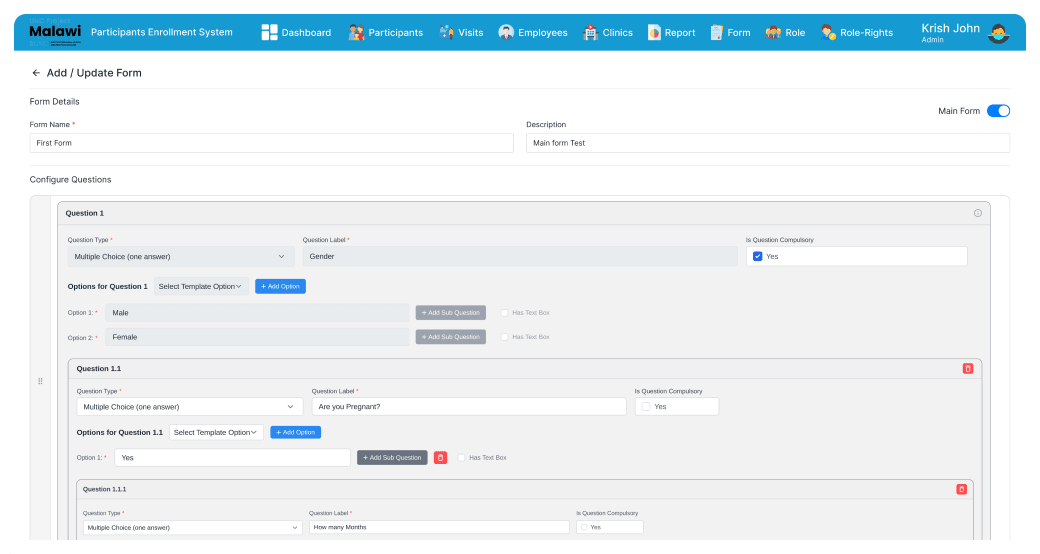This screenshot has height=554, width=1040.
Task: Click the Dashboard grid icon
Action: click(269, 32)
